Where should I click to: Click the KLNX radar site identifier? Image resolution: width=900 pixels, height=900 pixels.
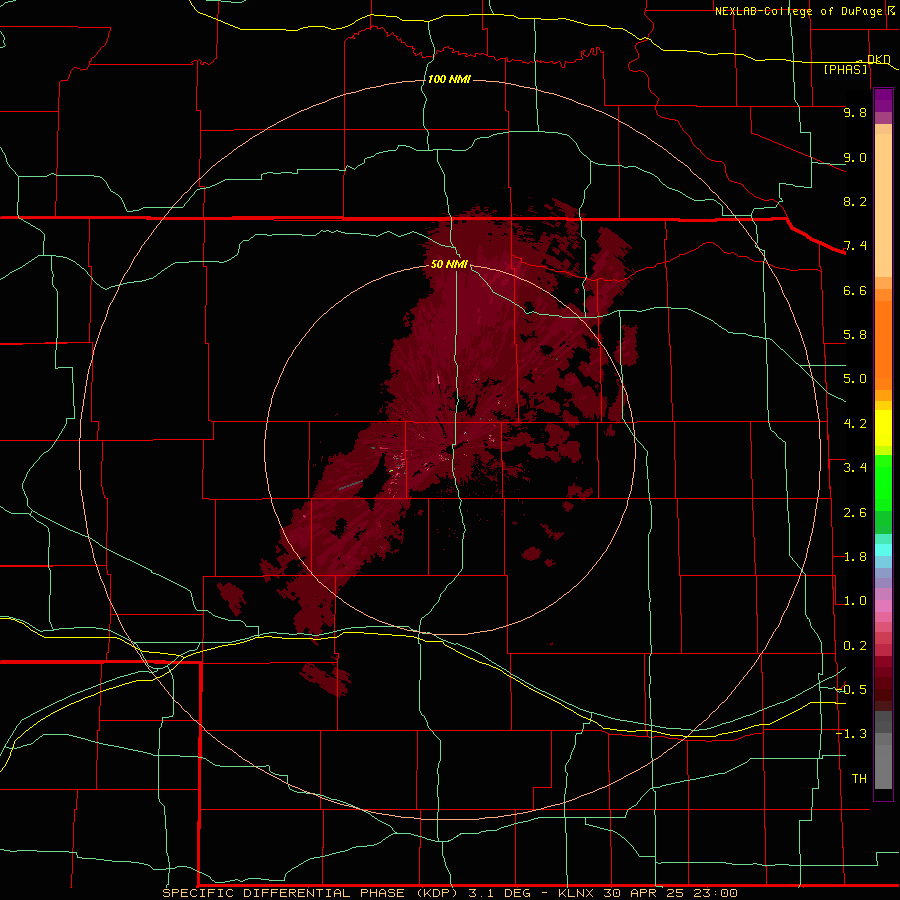(x=576, y=893)
